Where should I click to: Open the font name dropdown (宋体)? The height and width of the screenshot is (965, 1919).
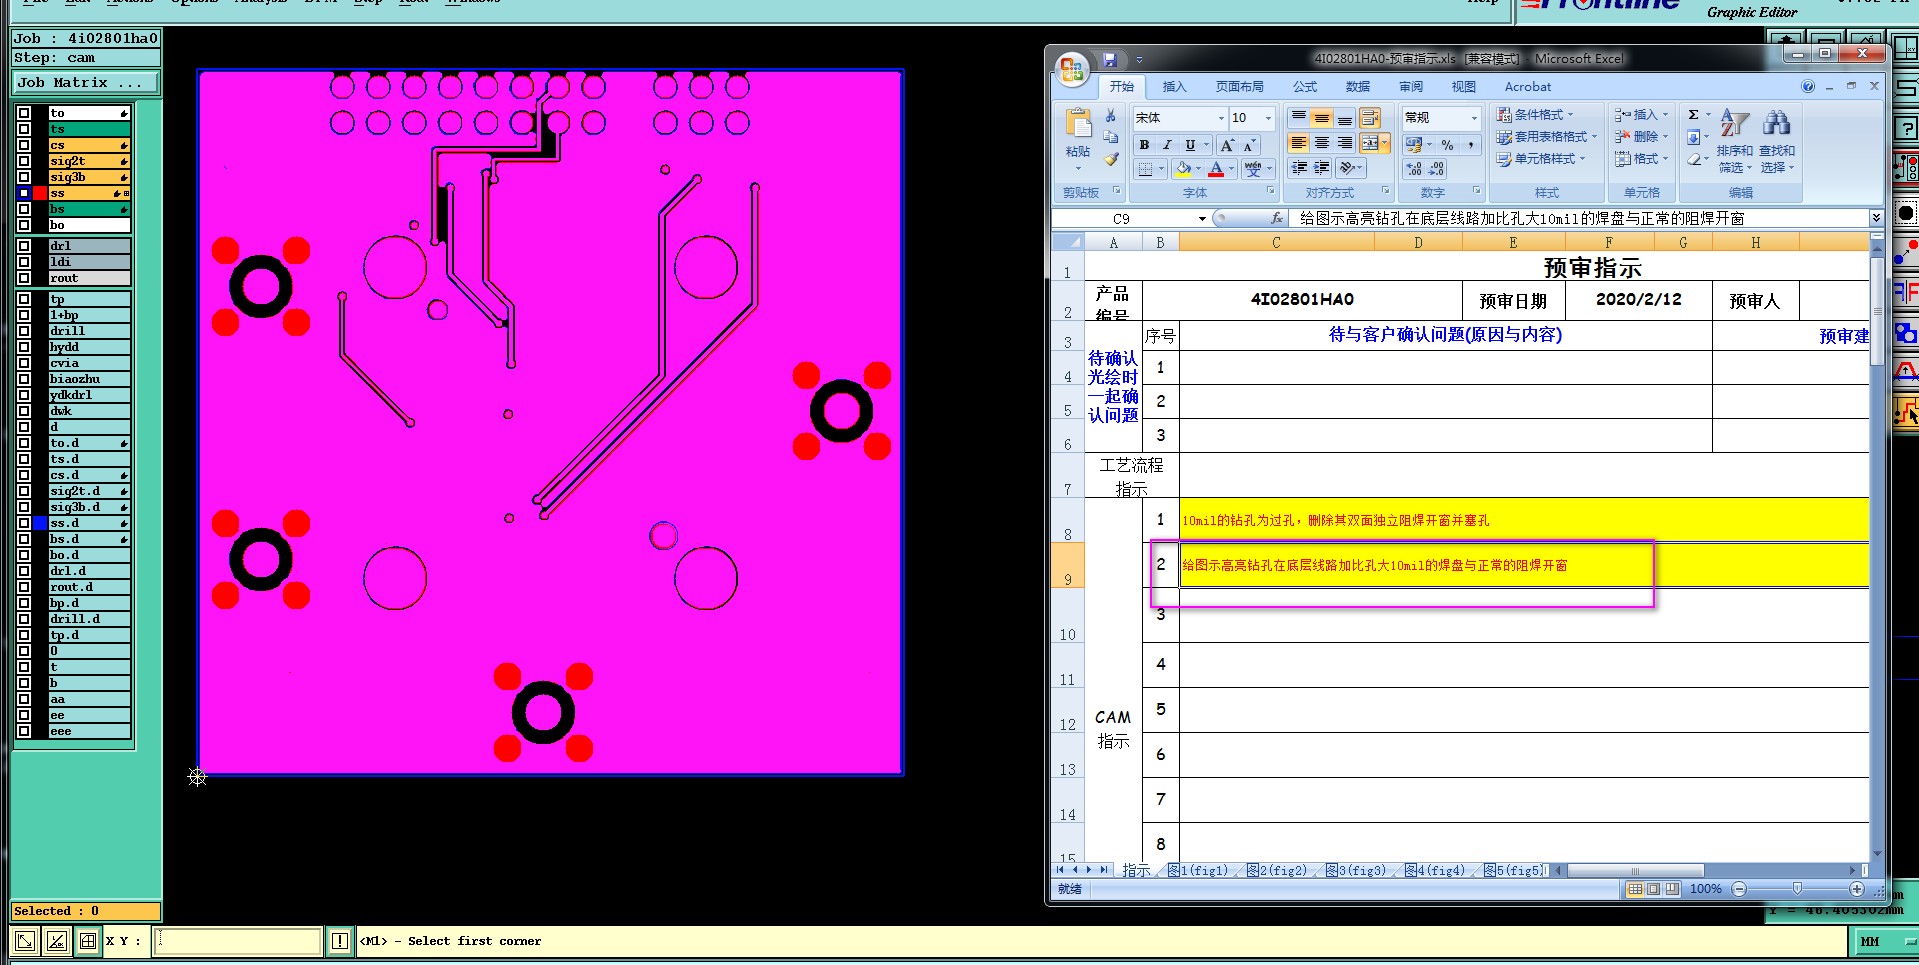pos(1221,118)
